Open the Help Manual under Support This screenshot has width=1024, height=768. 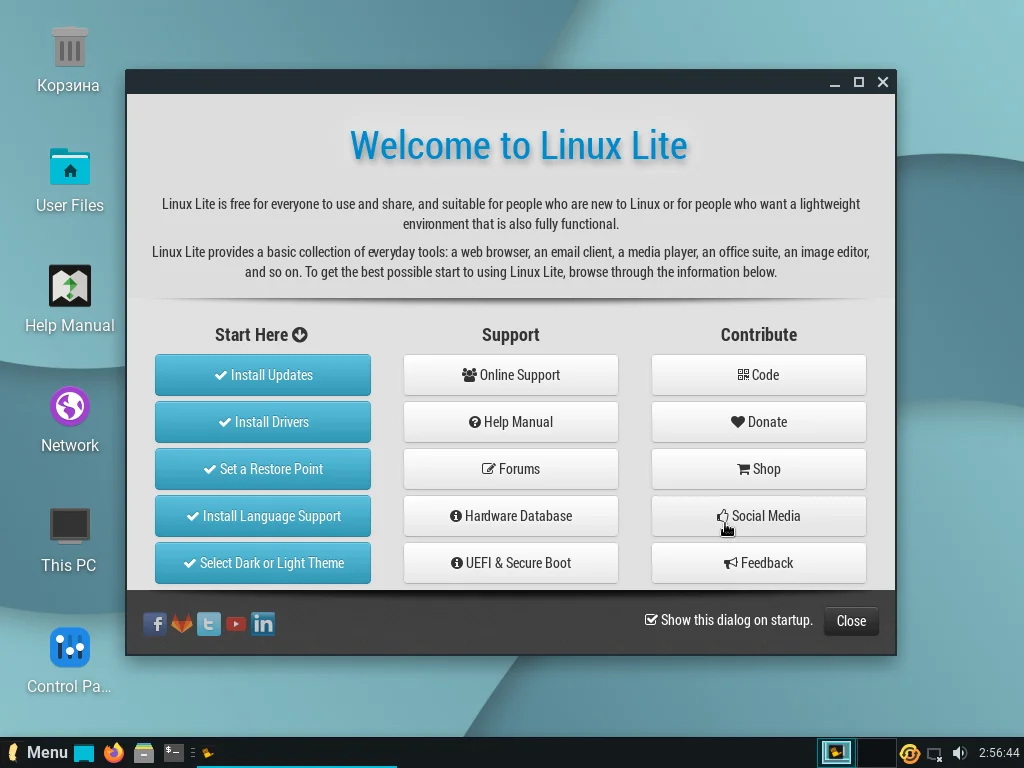(x=511, y=422)
